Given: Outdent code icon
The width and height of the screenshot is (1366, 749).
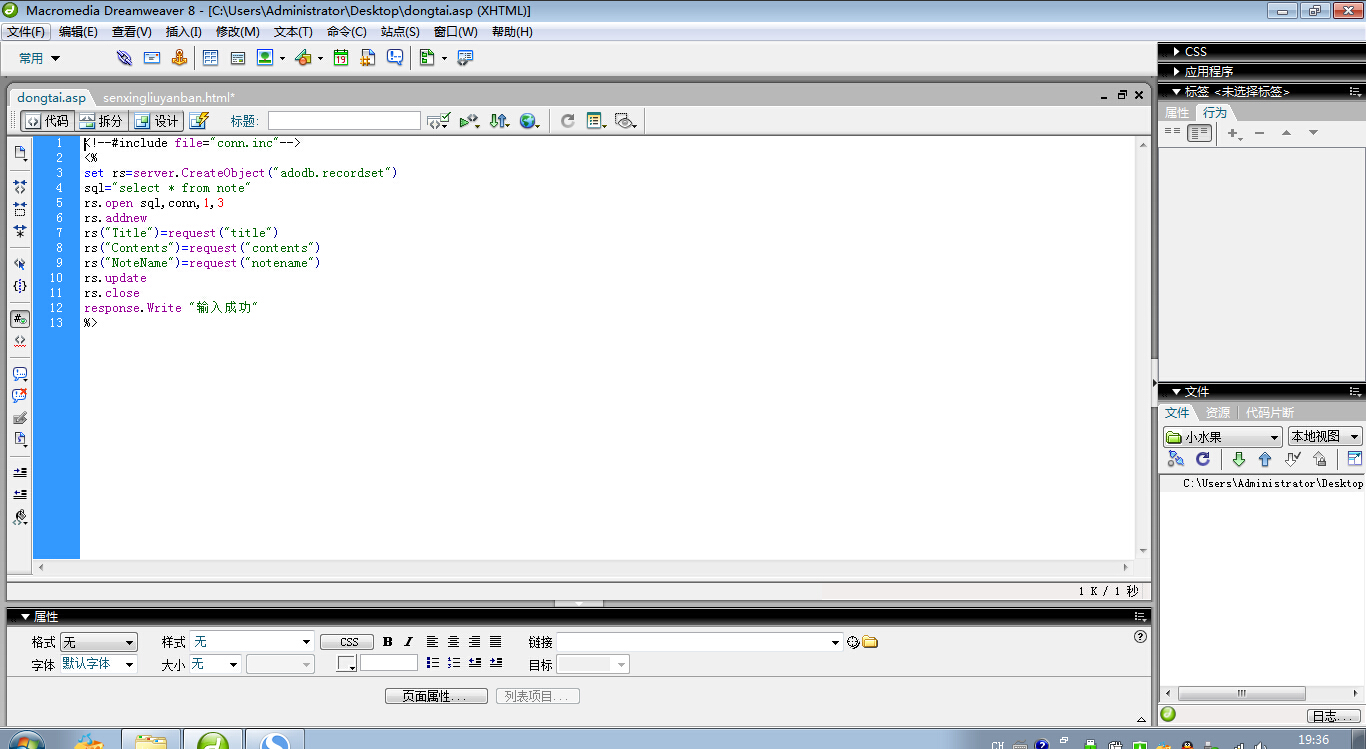Looking at the screenshot, I should click(x=20, y=494).
